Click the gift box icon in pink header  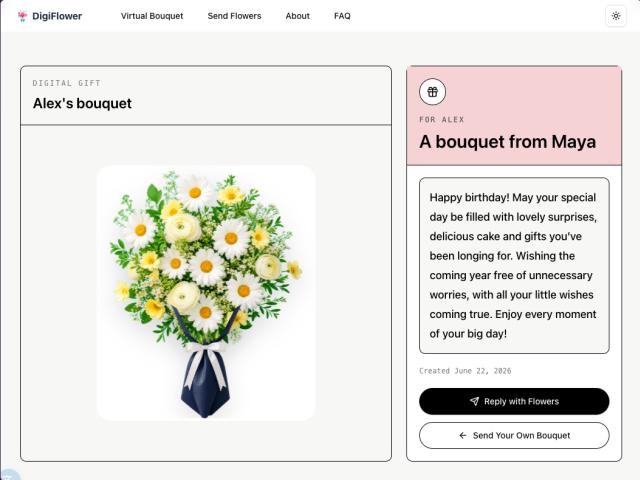[x=433, y=92]
